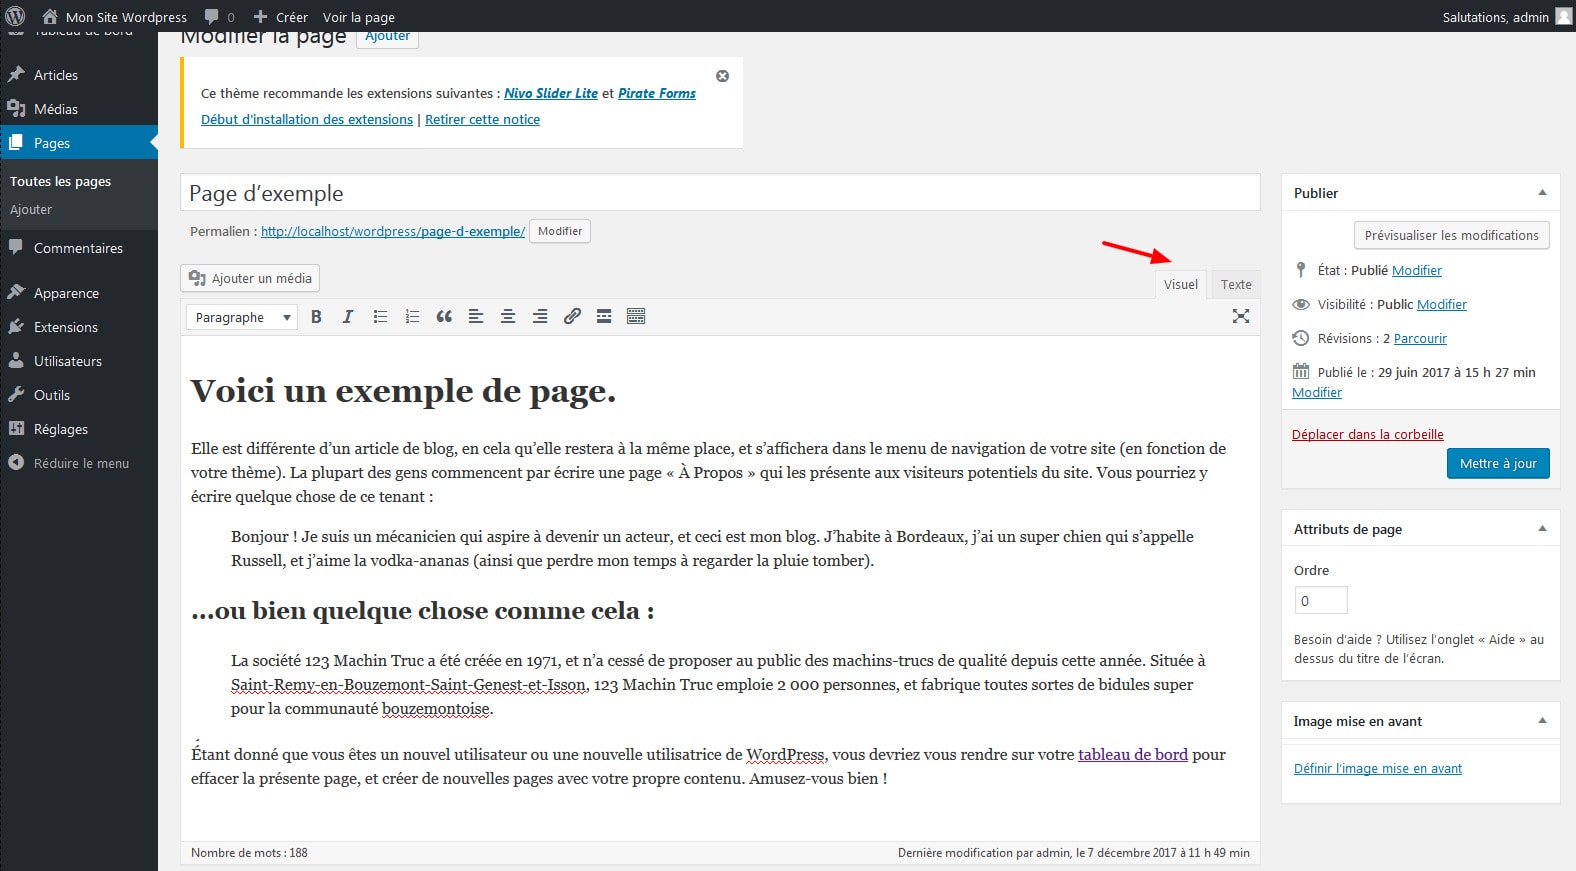Click the heading Voici un exemple de page.
Image resolution: width=1576 pixels, height=871 pixels.
point(403,391)
